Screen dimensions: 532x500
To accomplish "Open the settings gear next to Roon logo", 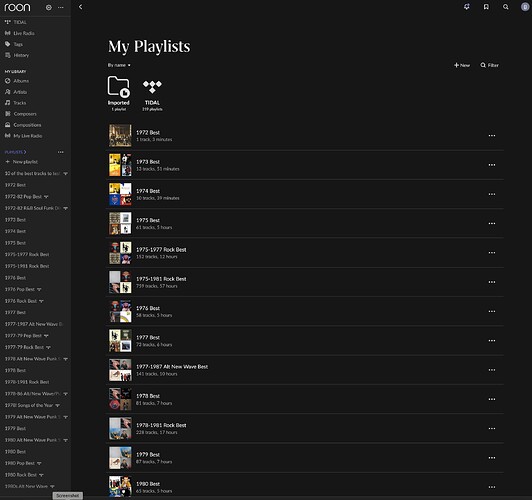I will 49,7.
